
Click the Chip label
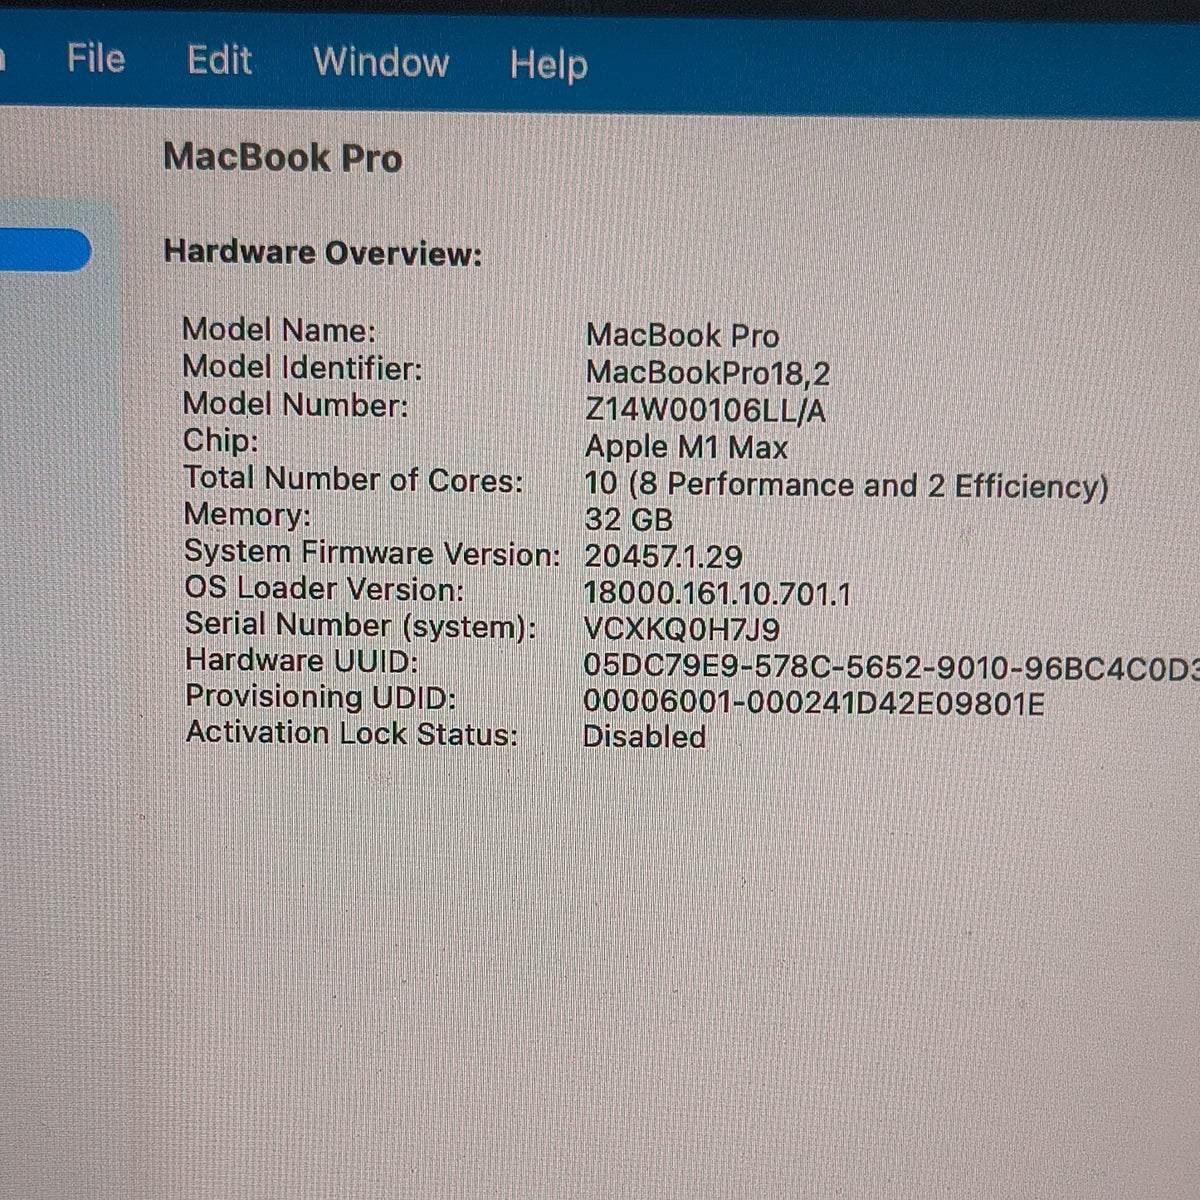220,441
